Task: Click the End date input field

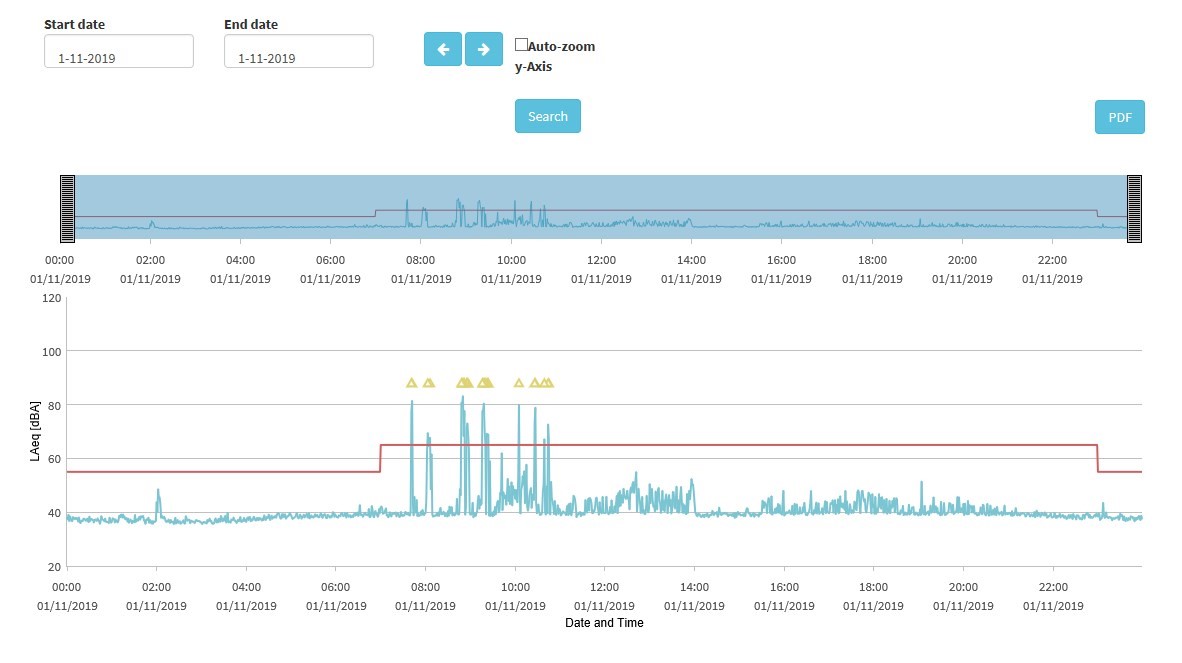Action: pos(299,52)
